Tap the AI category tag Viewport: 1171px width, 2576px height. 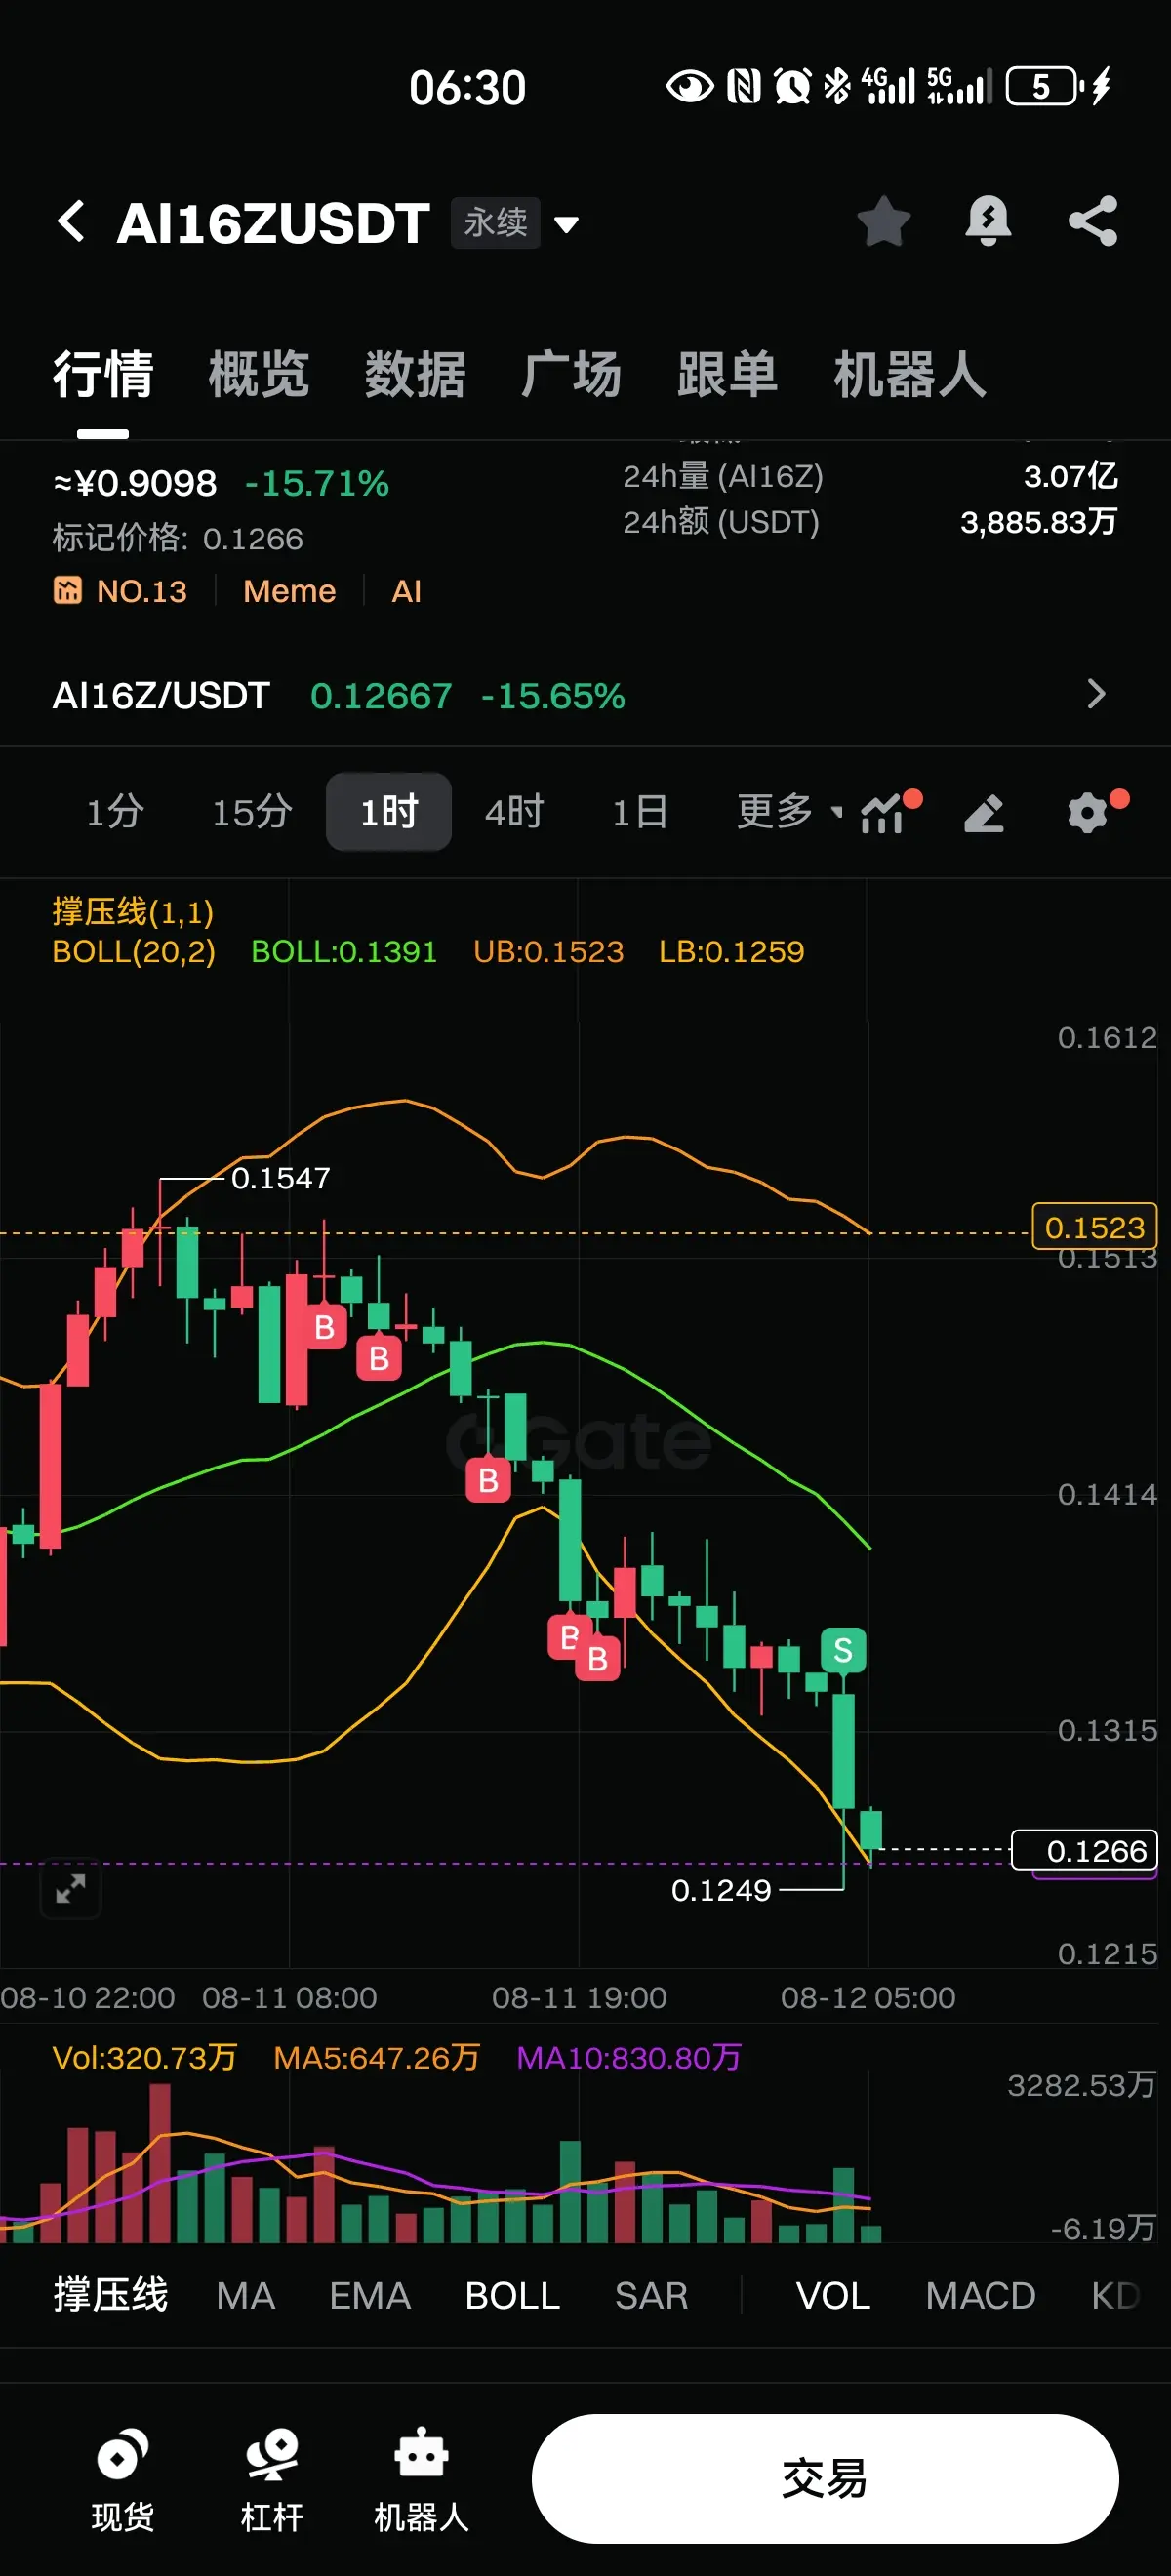click(x=406, y=591)
